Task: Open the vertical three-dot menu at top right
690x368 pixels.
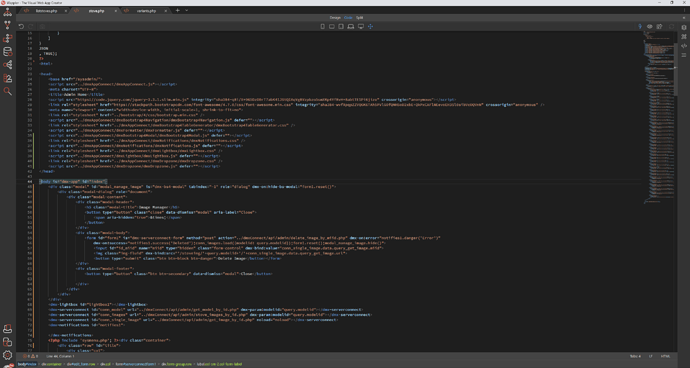Action: click(684, 11)
